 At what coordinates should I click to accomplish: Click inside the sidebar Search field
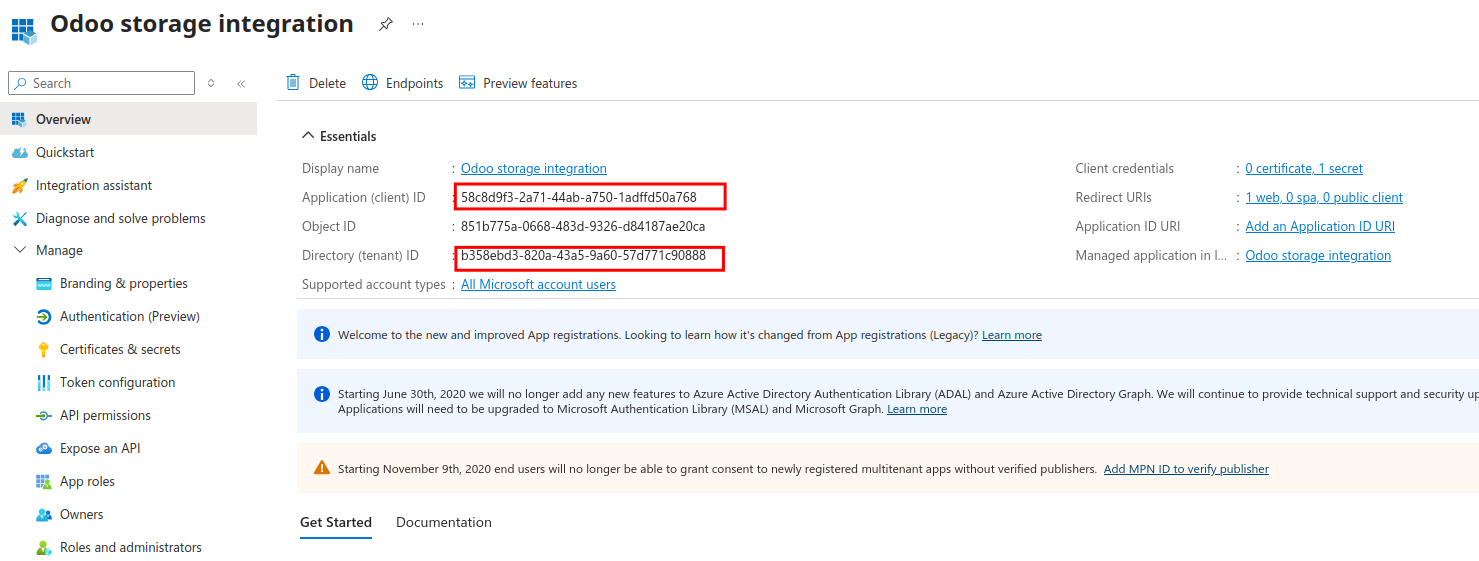point(101,83)
